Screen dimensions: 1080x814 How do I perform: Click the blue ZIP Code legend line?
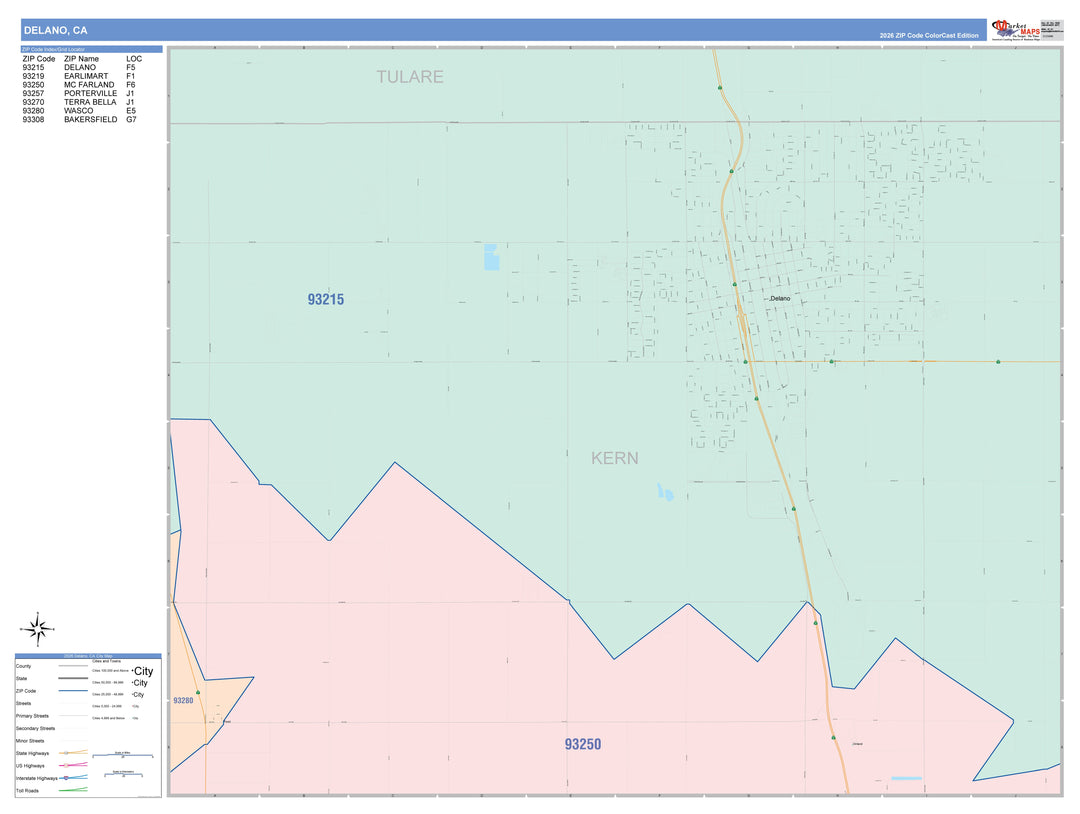pyautogui.click(x=73, y=691)
